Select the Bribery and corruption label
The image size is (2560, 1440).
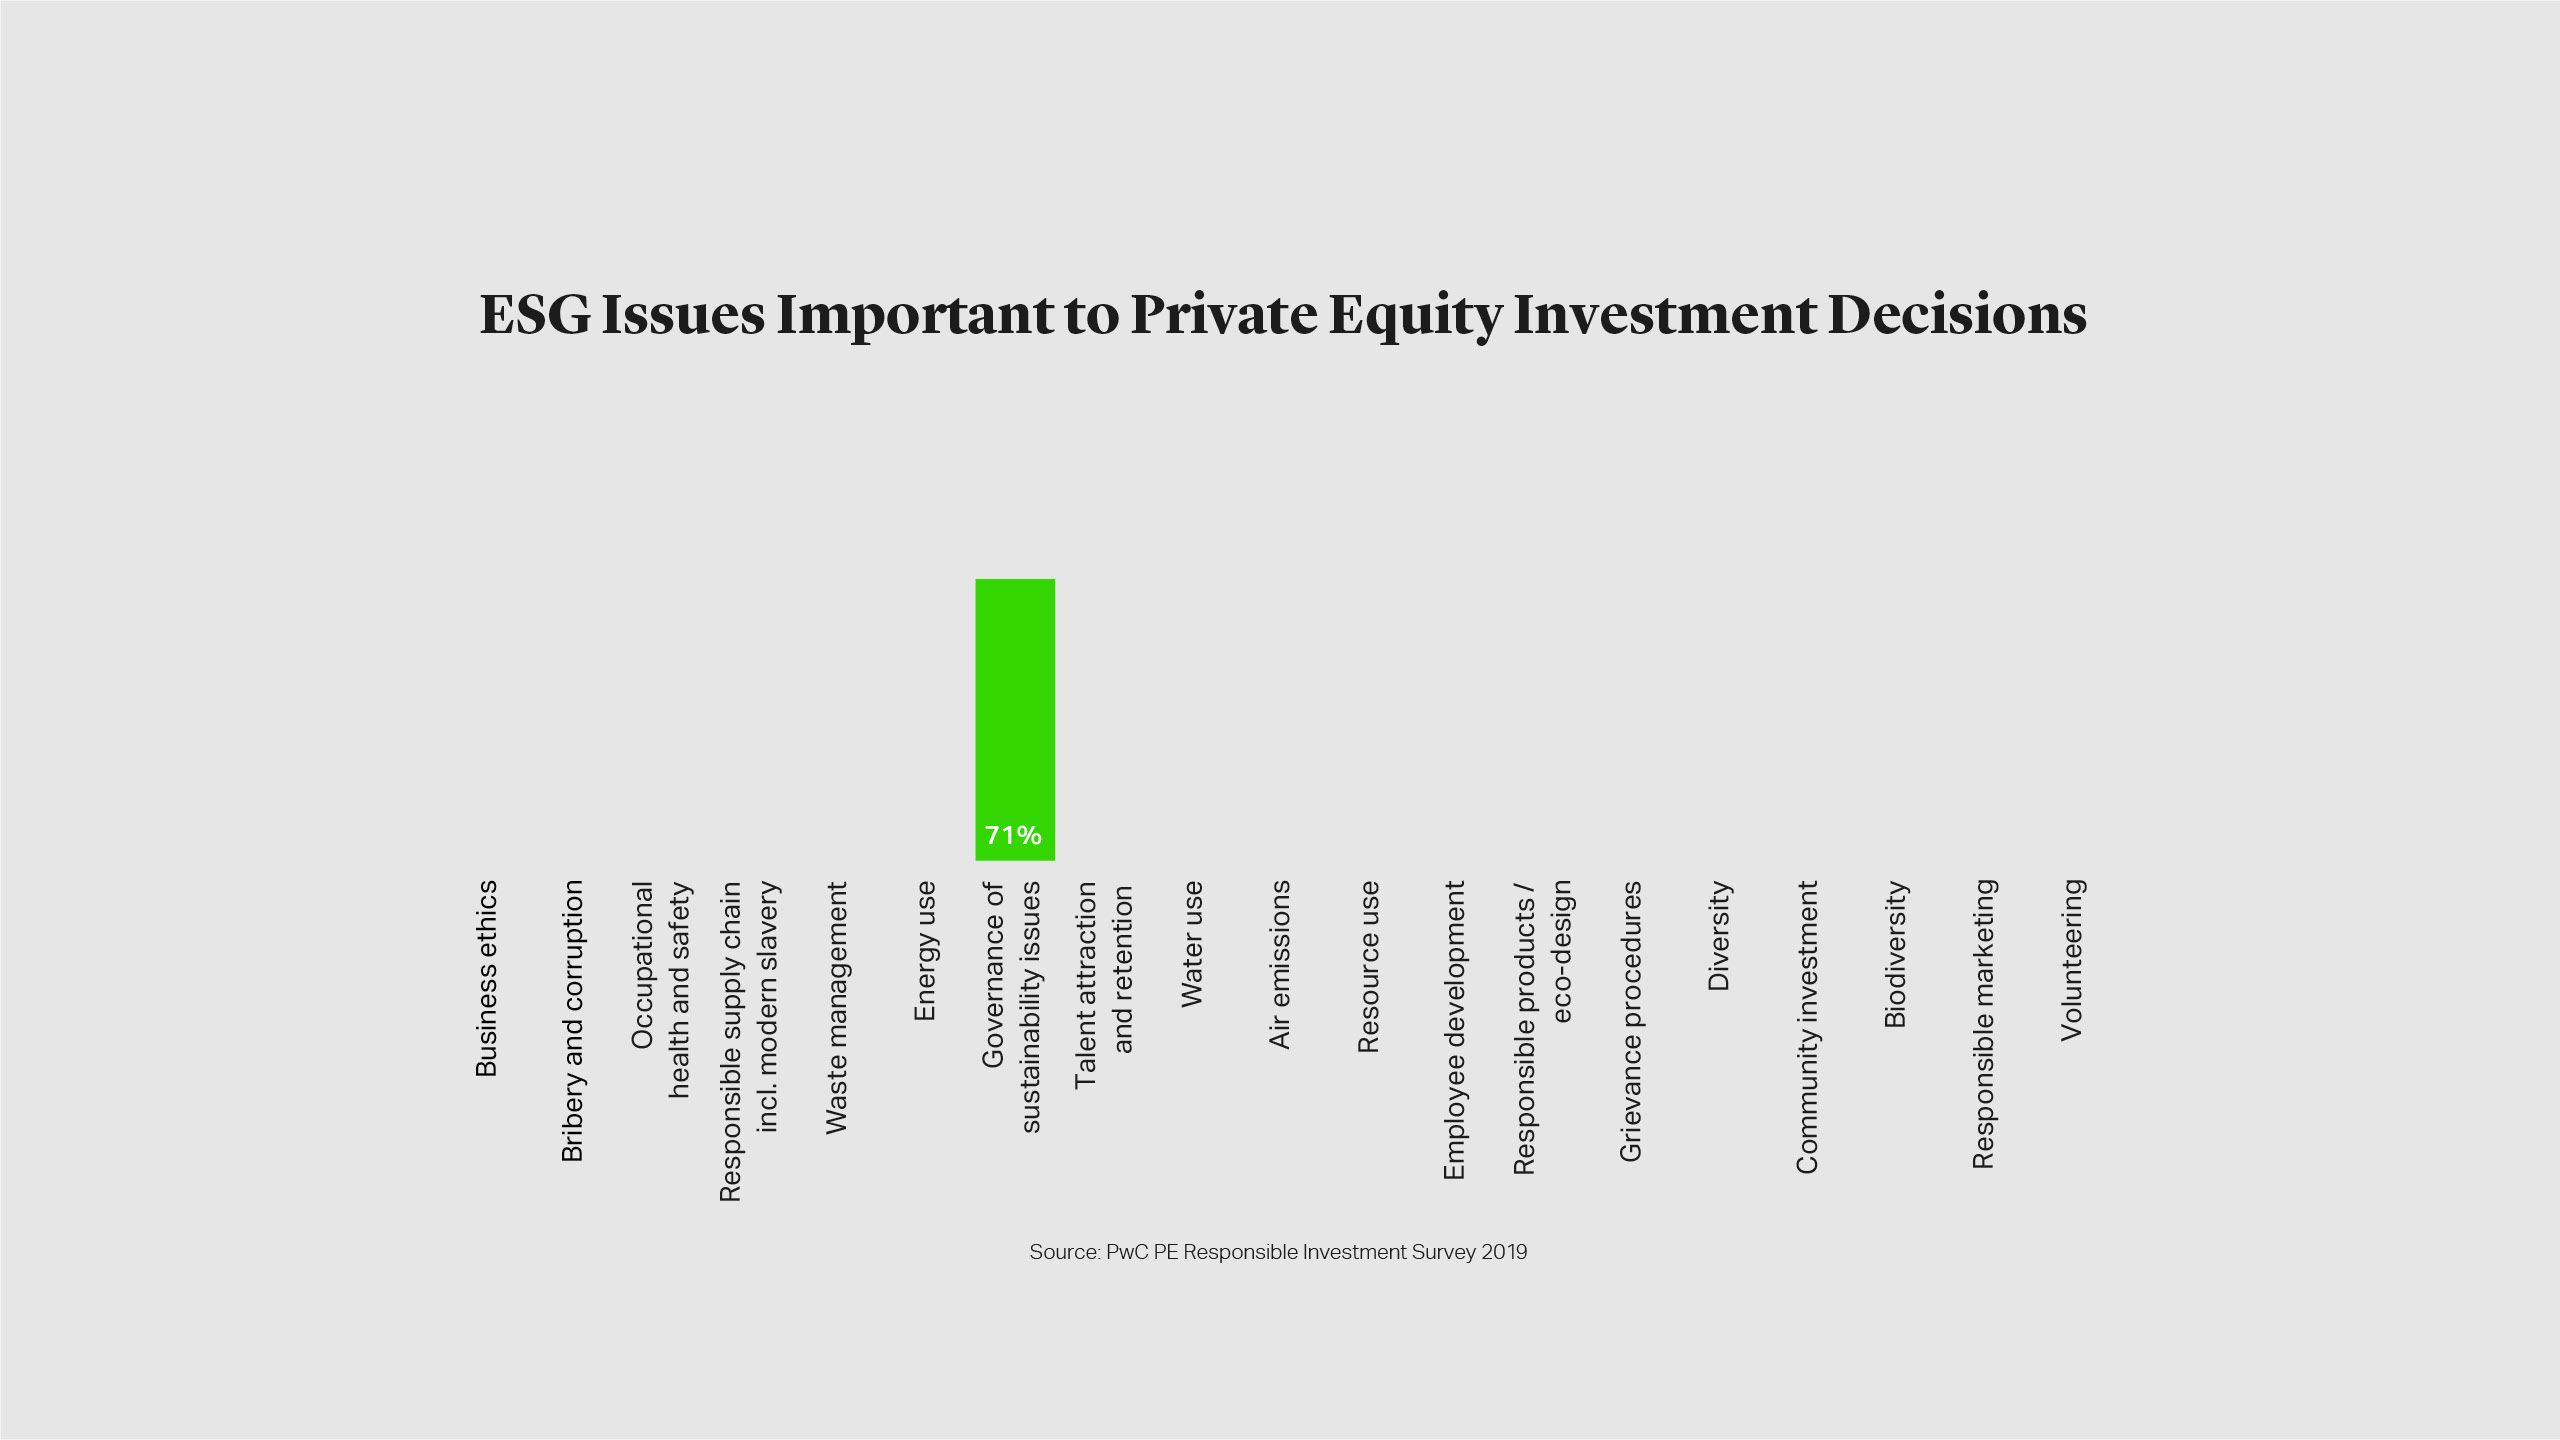click(x=572, y=1020)
